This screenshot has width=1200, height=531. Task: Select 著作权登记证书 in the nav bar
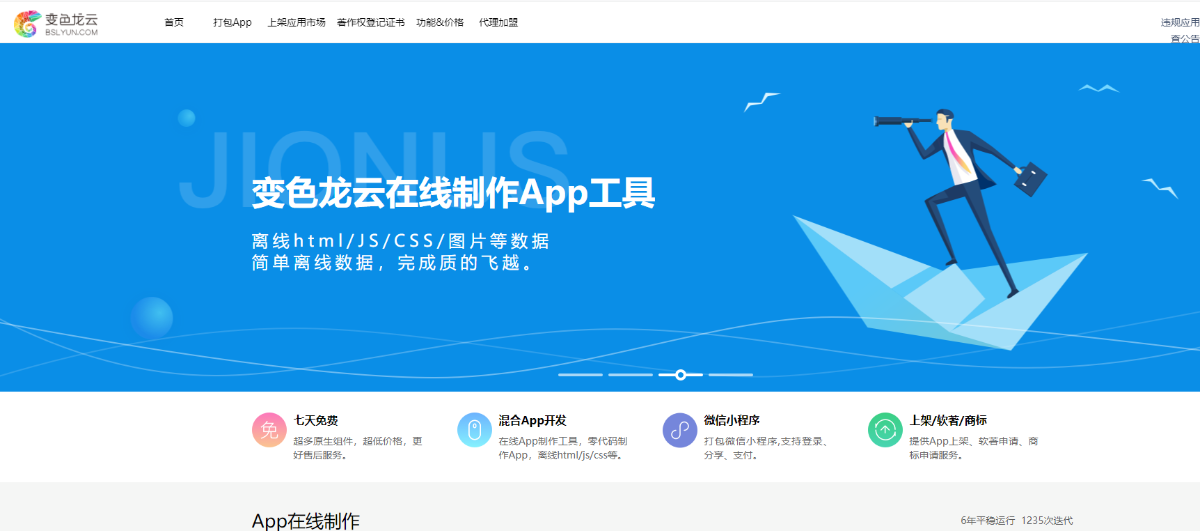click(371, 22)
